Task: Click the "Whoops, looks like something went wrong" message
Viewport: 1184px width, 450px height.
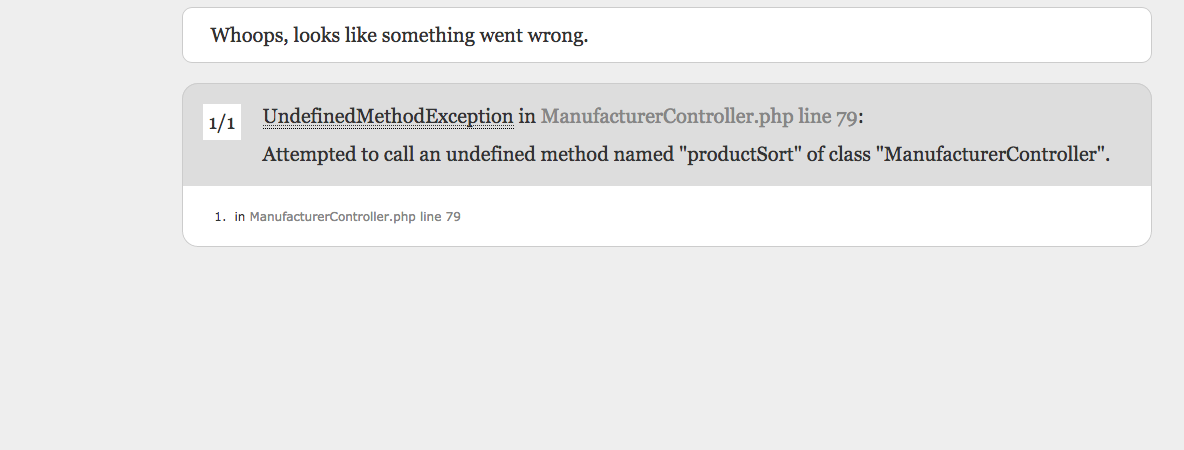Action: point(399,36)
